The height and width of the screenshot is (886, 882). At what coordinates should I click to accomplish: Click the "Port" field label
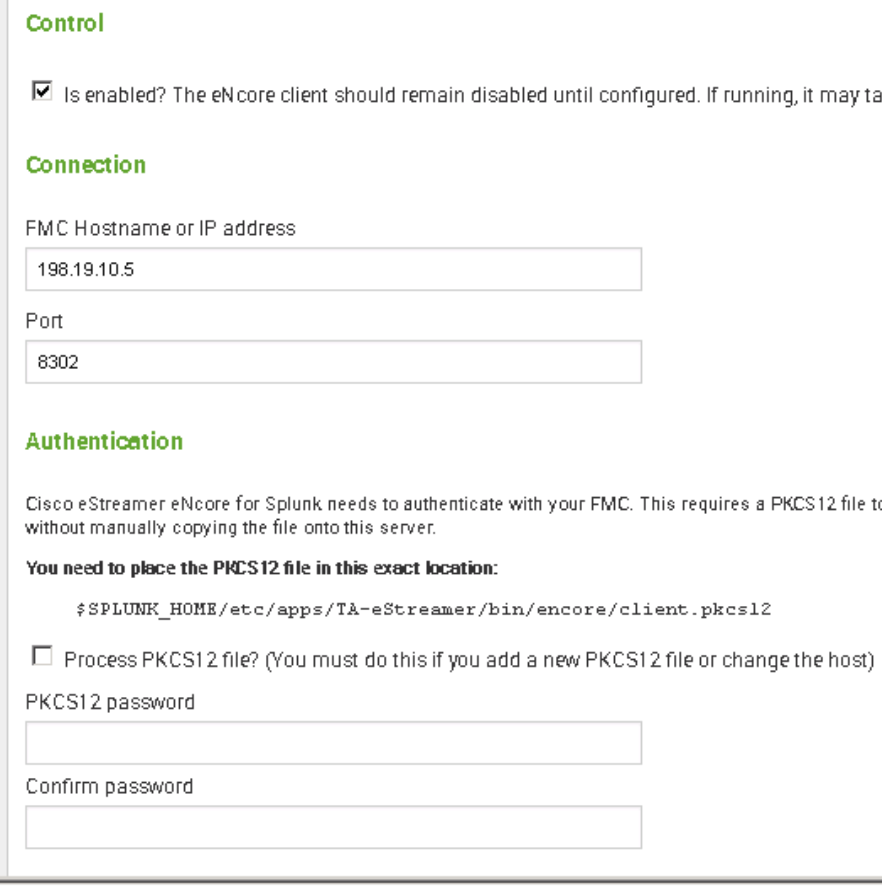[x=44, y=322]
